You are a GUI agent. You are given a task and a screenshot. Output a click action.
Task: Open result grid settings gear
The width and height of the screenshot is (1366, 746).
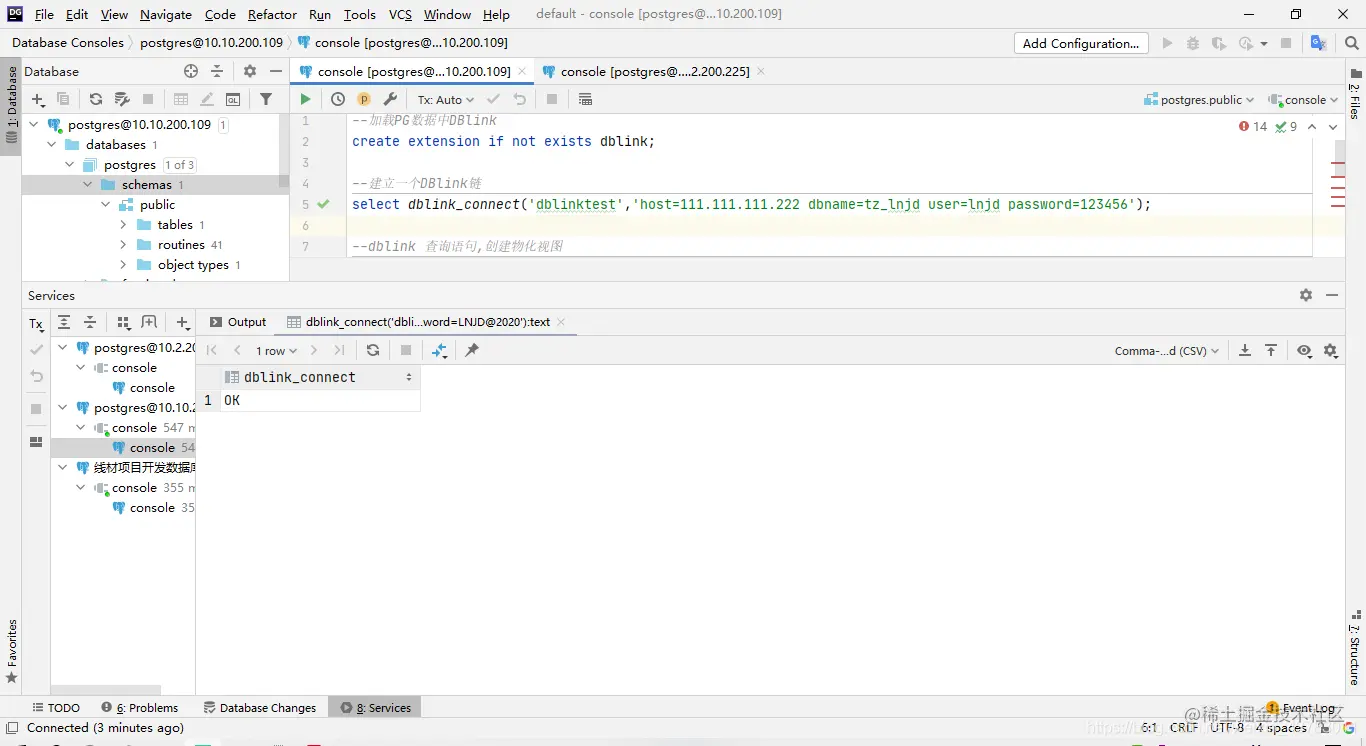pos(1330,350)
